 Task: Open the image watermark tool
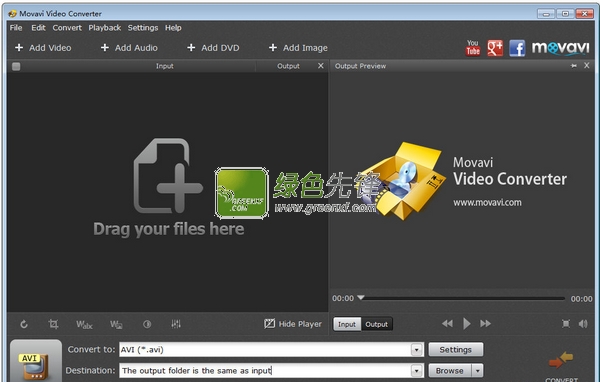coord(116,325)
